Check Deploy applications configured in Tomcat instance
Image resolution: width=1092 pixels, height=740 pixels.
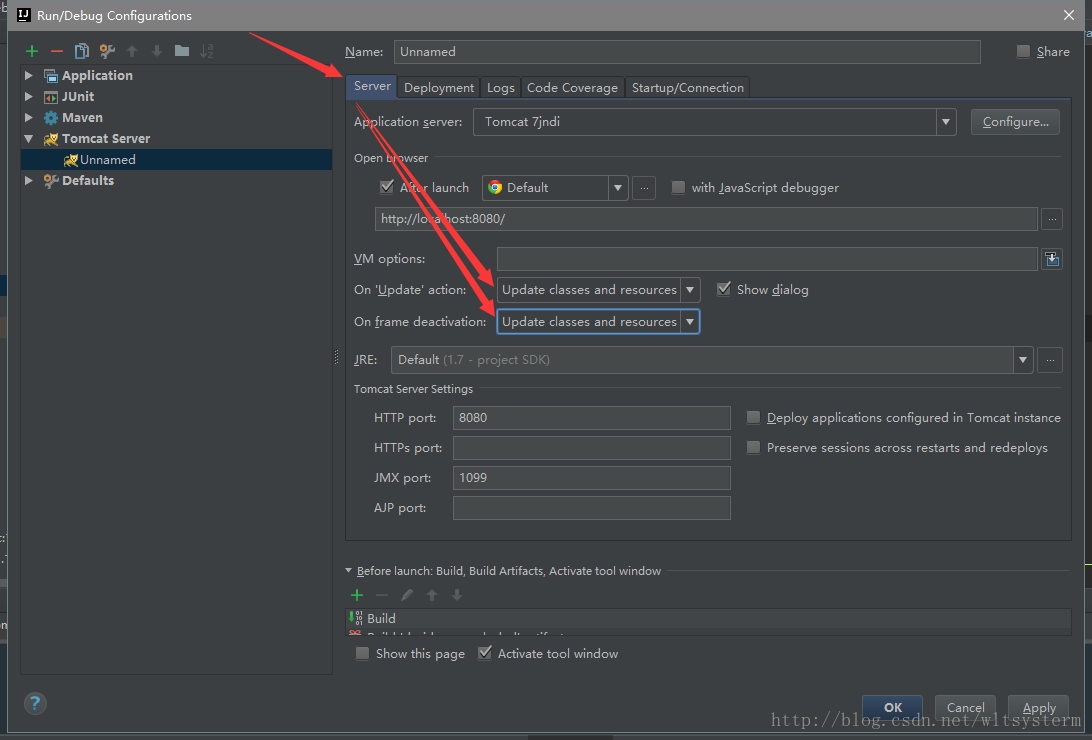point(753,417)
